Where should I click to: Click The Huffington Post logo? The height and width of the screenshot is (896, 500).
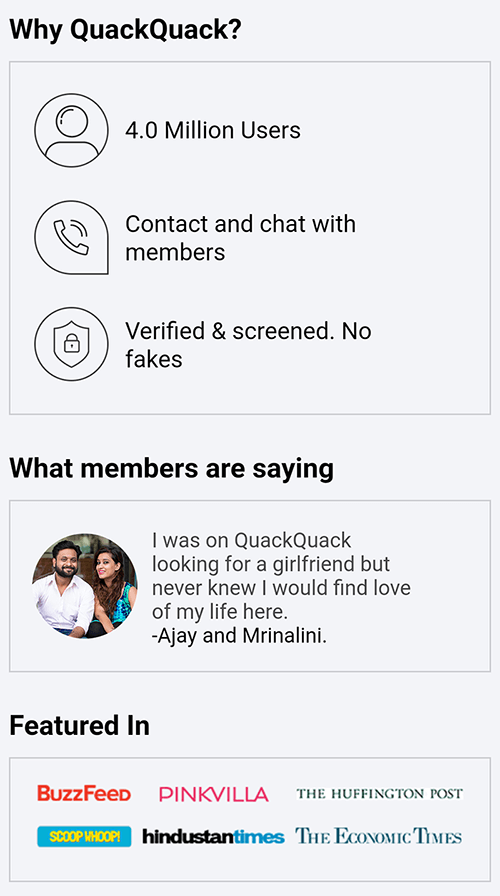pos(379,793)
